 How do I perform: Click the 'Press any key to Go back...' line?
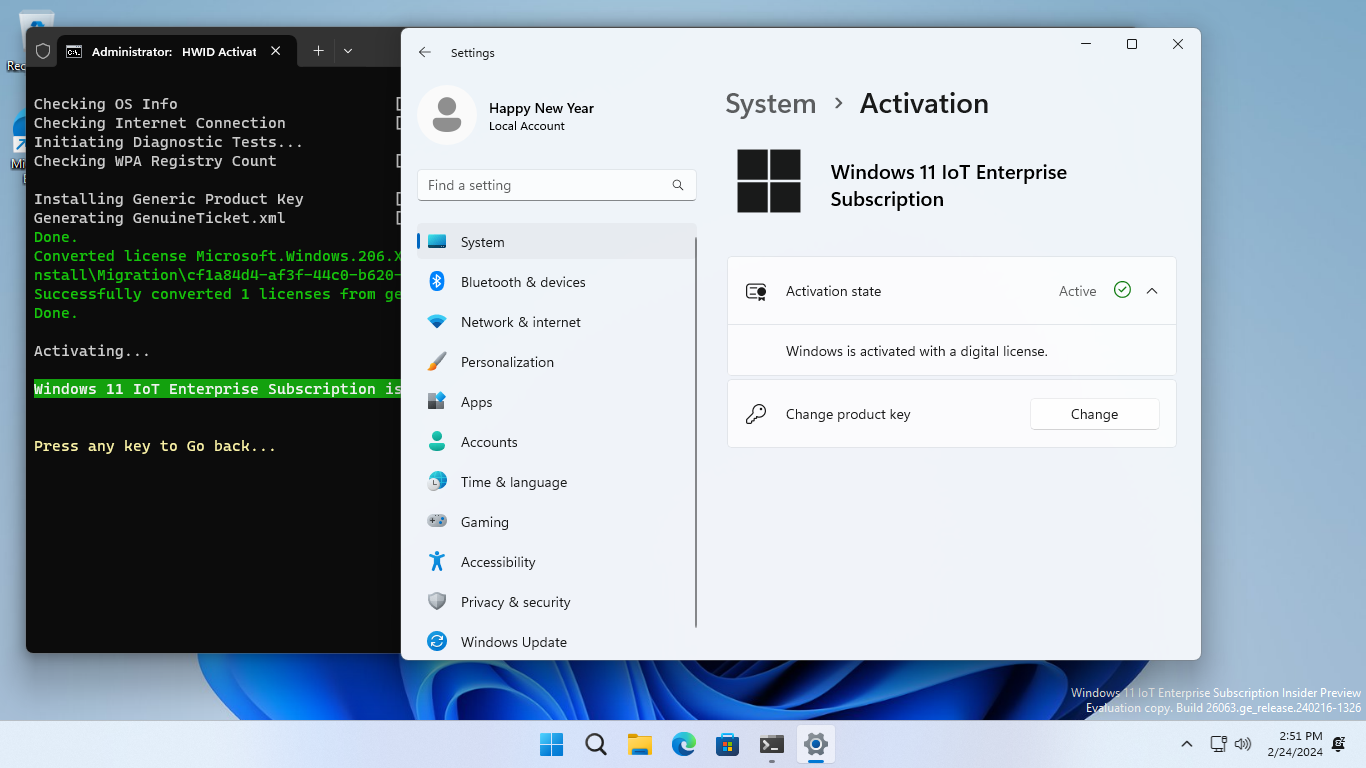click(x=155, y=446)
